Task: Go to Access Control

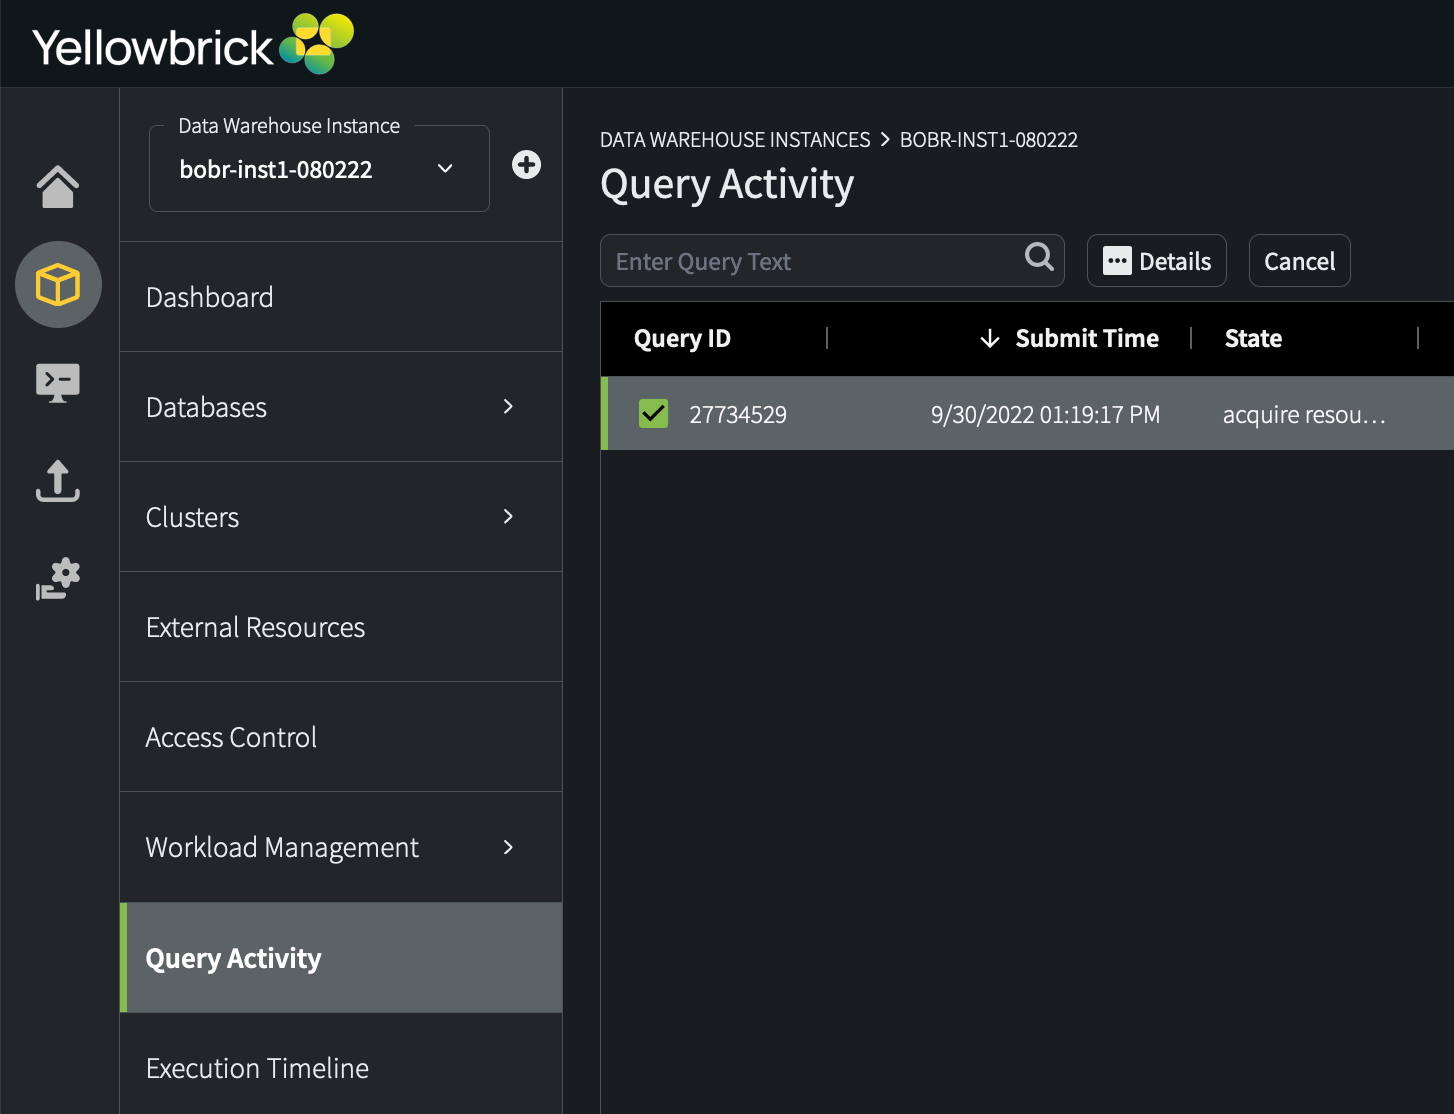Action: (x=231, y=737)
